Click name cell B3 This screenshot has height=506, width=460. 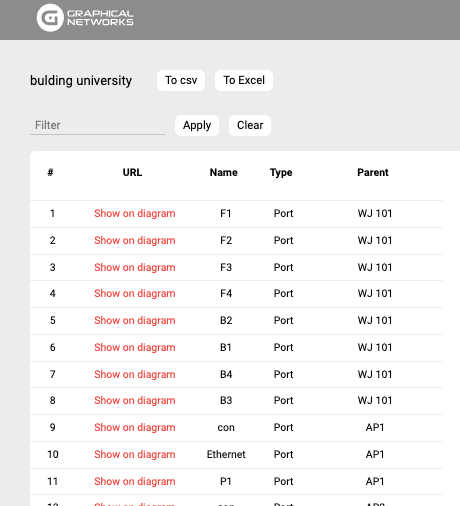click(x=226, y=400)
